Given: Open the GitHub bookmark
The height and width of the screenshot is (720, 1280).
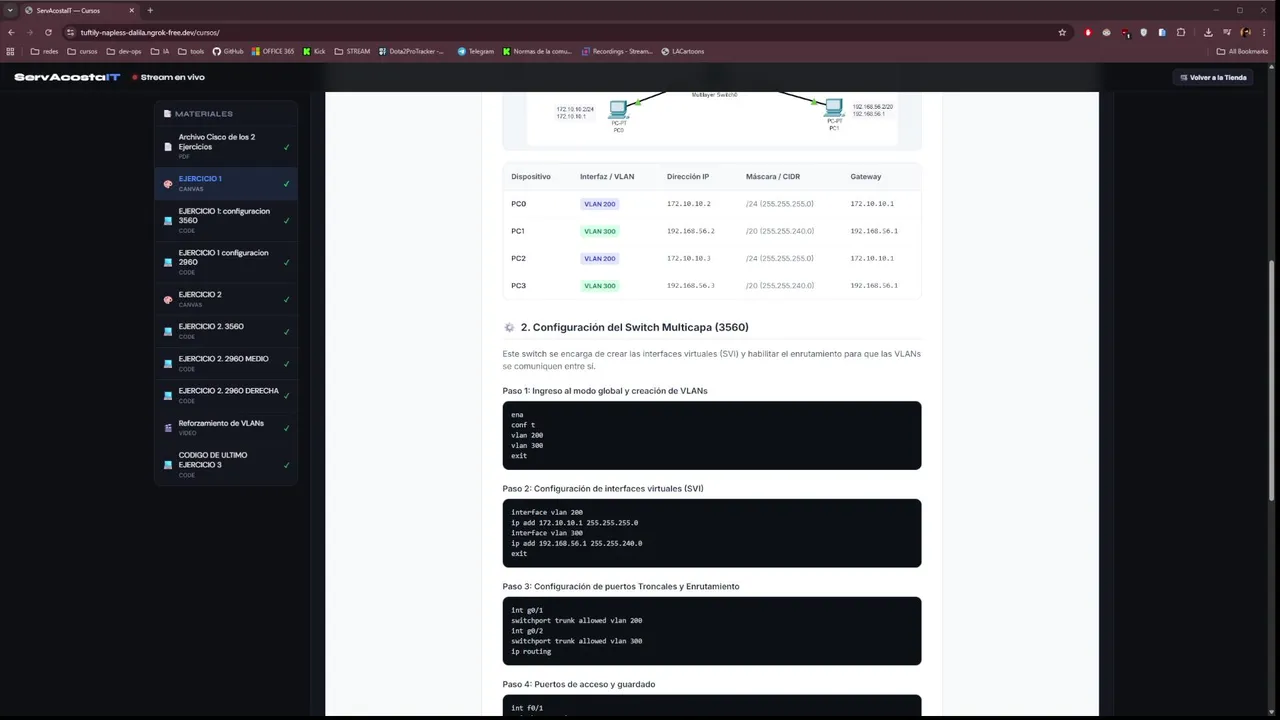Looking at the screenshot, I should coord(228,51).
